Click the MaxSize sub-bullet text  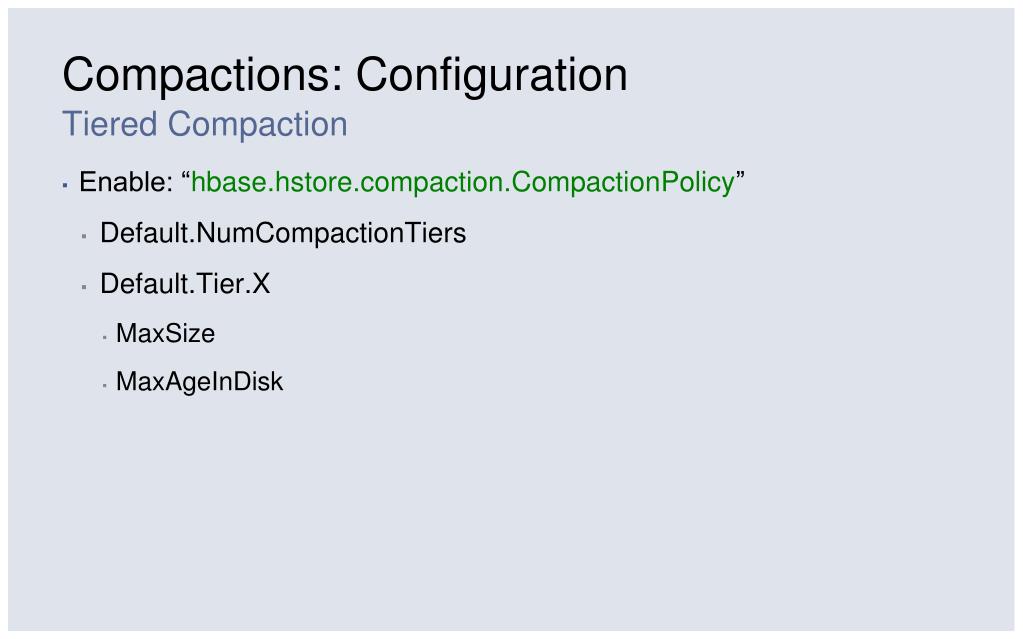[x=165, y=334]
